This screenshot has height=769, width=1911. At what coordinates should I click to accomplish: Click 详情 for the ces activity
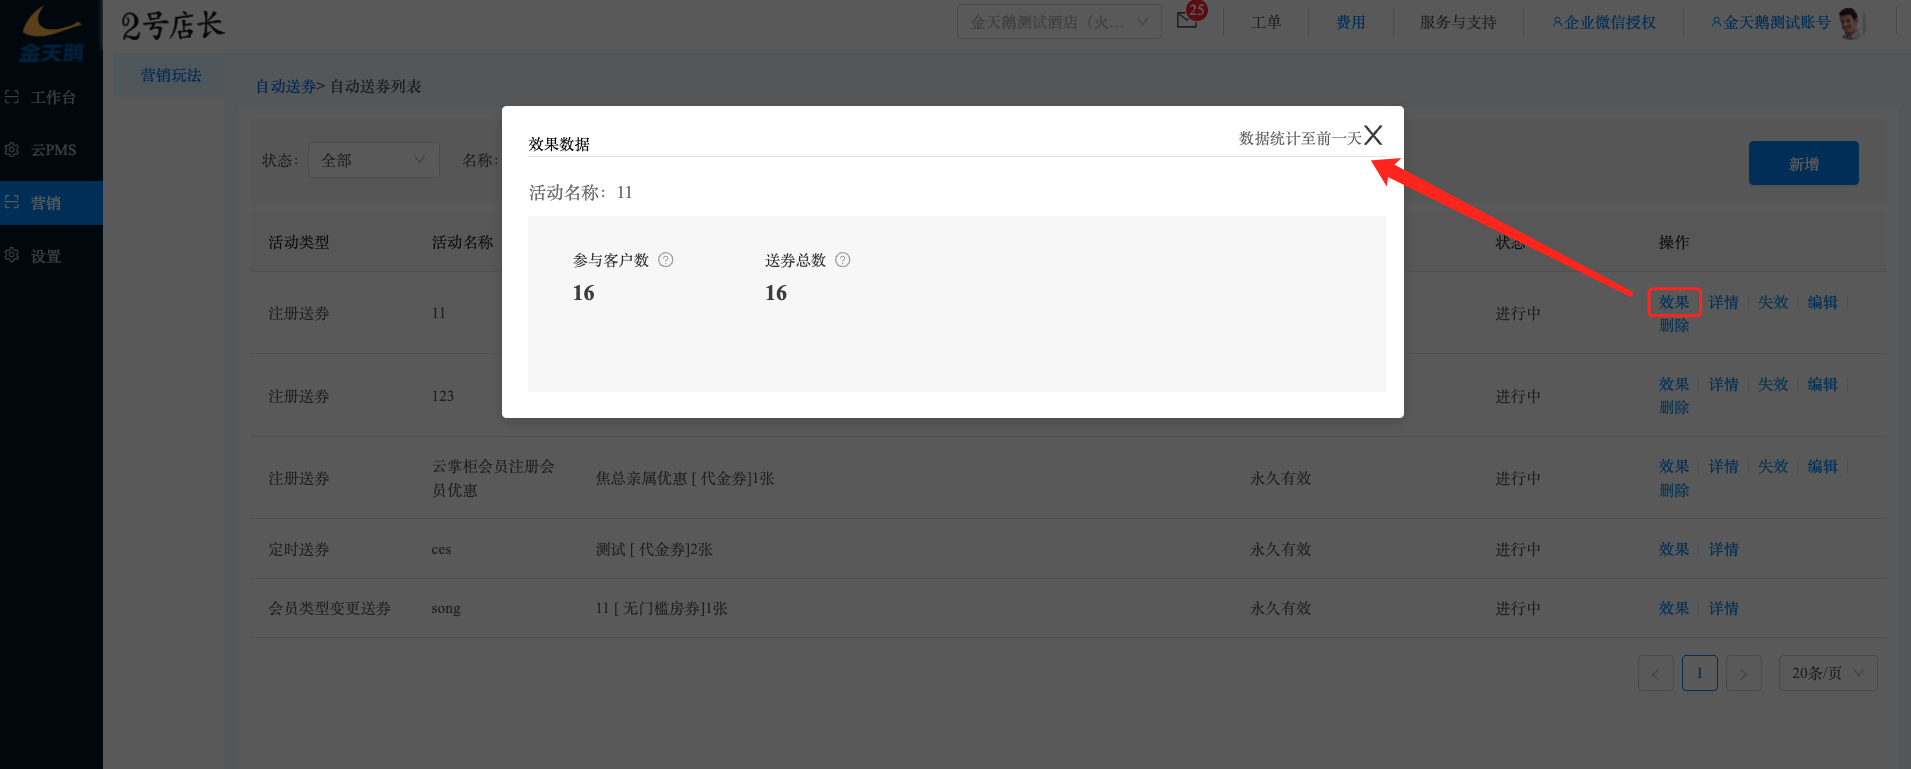coord(1724,549)
